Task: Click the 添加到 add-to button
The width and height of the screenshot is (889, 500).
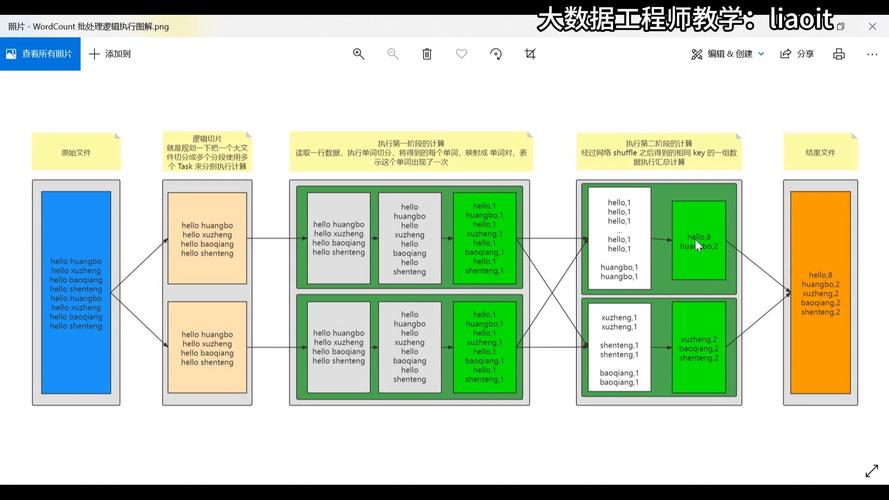Action: (x=110, y=54)
